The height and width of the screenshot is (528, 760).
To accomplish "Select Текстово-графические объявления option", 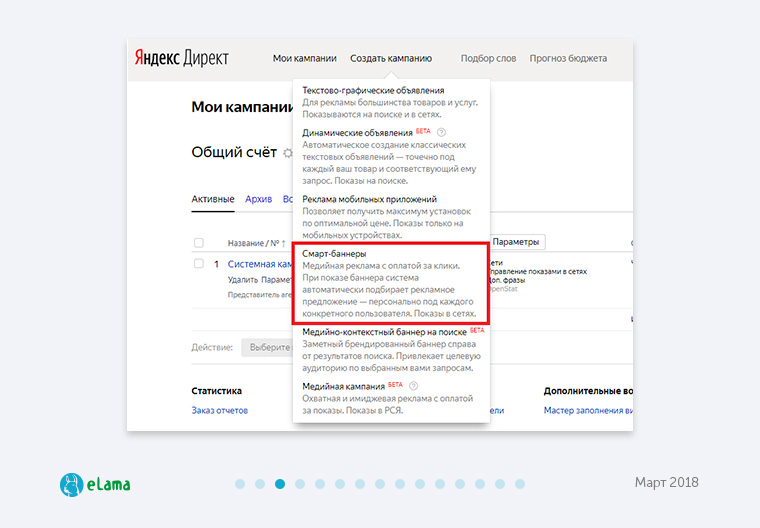I will [x=373, y=90].
